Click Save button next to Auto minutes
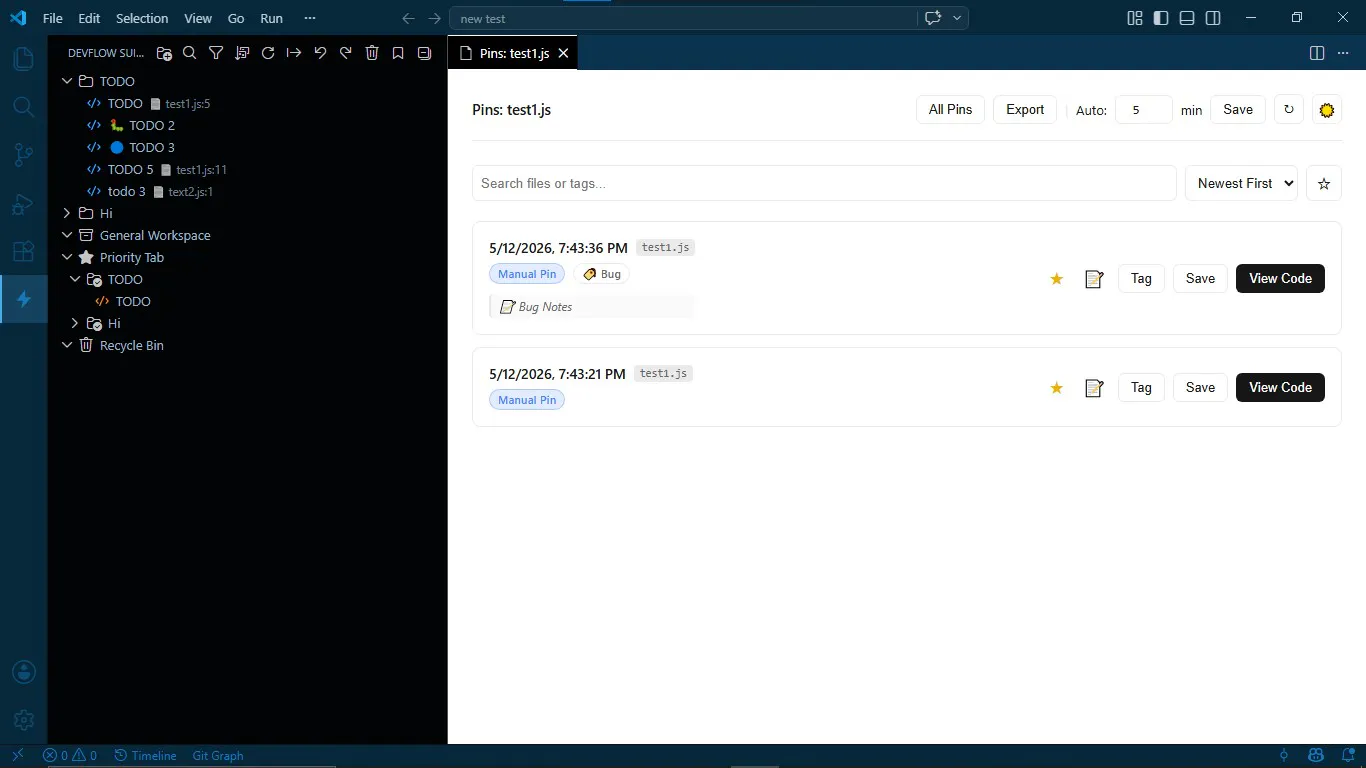This screenshot has width=1366, height=768. point(1238,110)
